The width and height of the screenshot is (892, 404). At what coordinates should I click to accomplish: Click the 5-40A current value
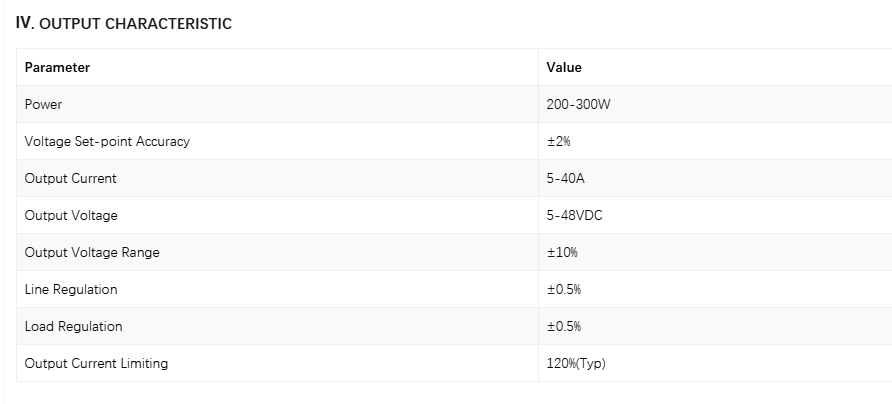[x=565, y=178]
